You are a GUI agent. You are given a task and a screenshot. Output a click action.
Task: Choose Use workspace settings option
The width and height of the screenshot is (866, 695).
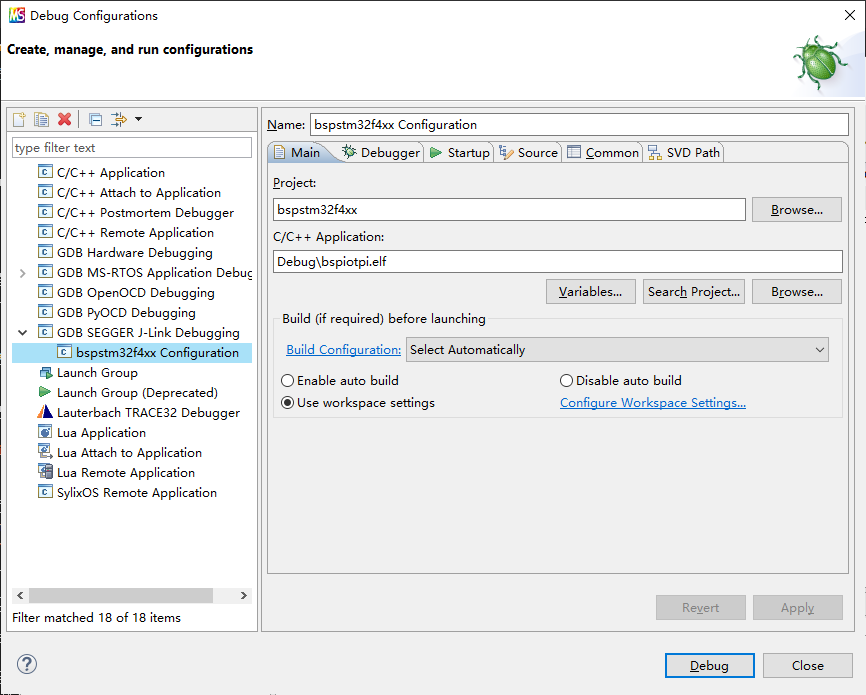click(x=288, y=403)
